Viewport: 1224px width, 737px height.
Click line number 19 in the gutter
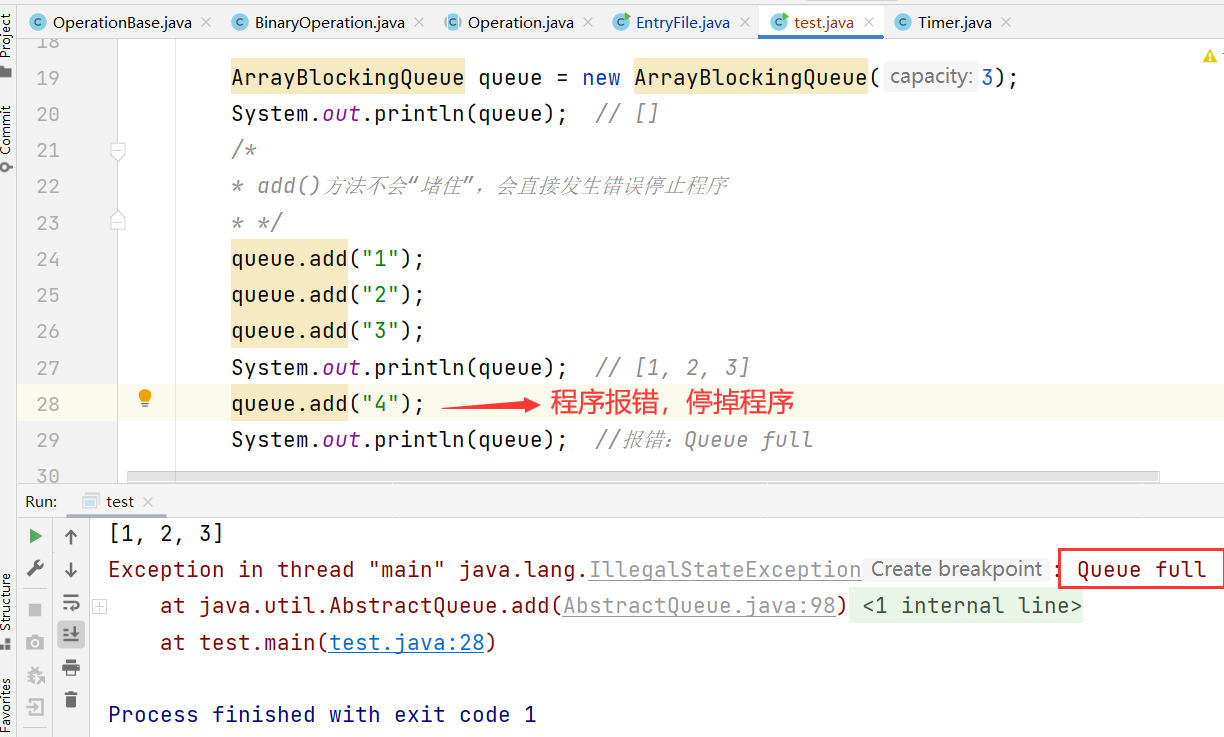tap(48, 78)
